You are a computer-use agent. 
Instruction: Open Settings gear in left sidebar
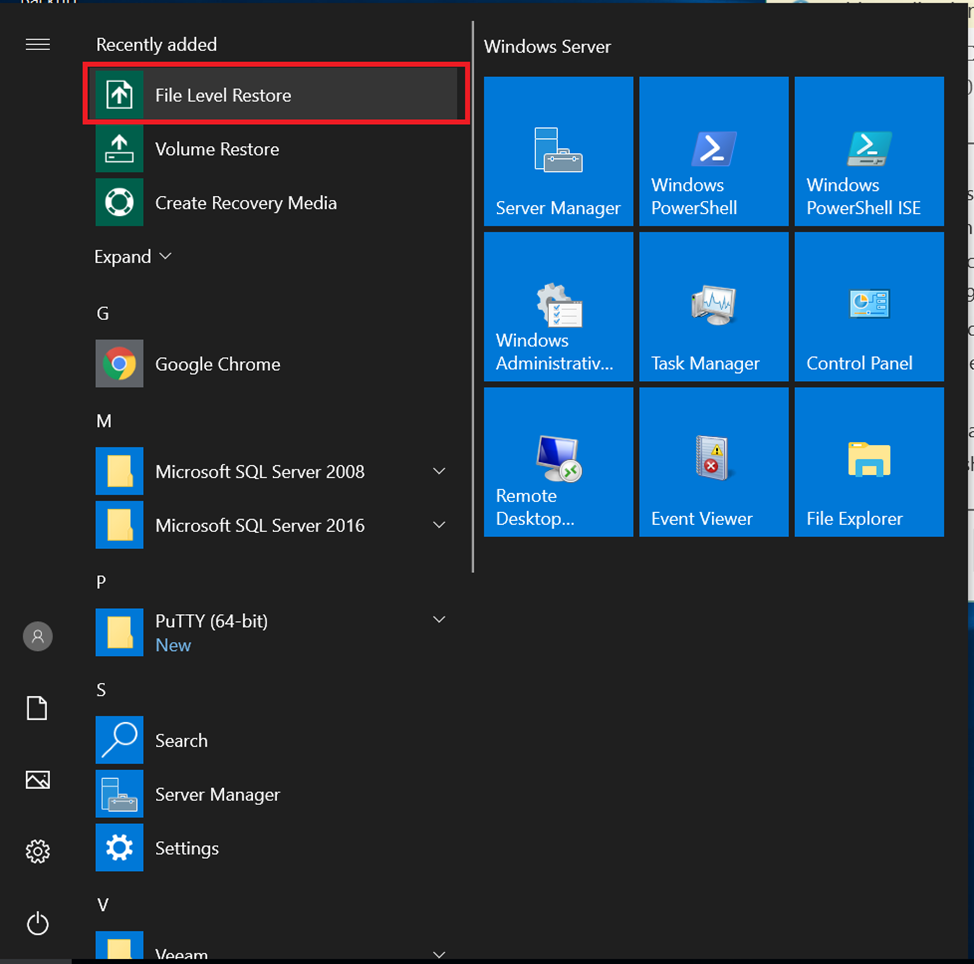point(38,851)
